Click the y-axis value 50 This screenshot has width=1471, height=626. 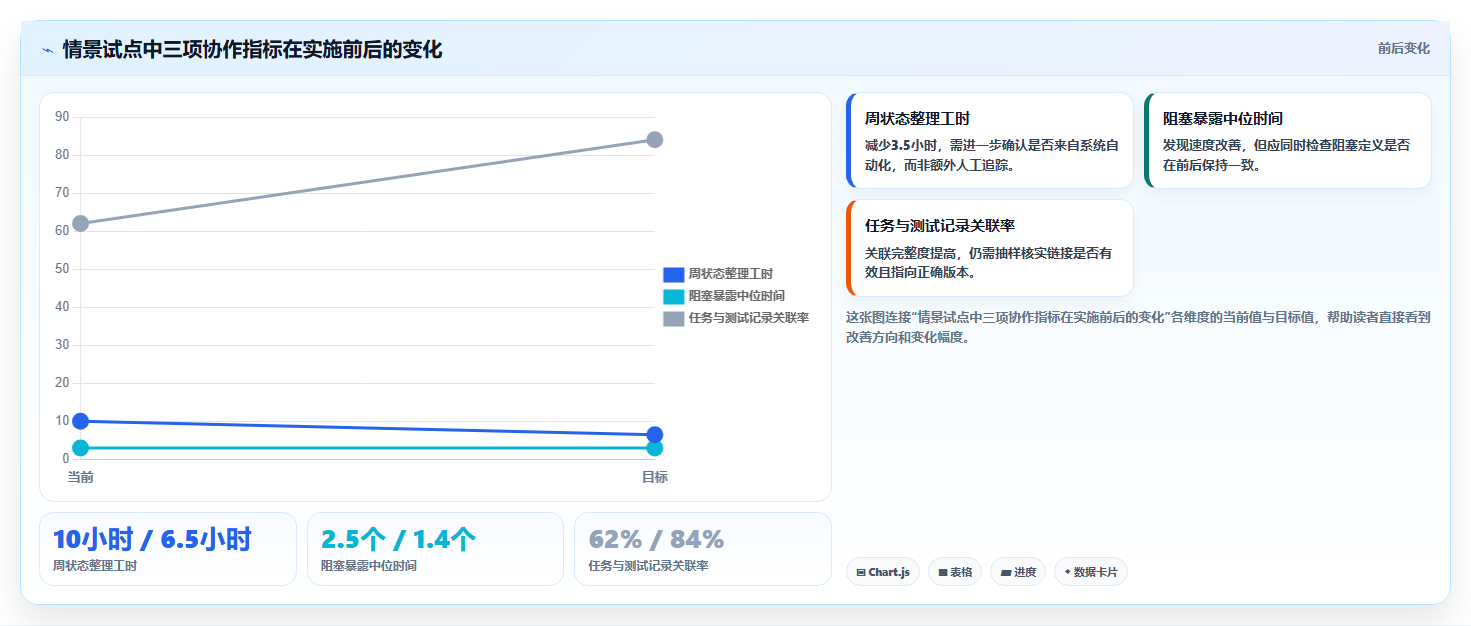tap(62, 269)
